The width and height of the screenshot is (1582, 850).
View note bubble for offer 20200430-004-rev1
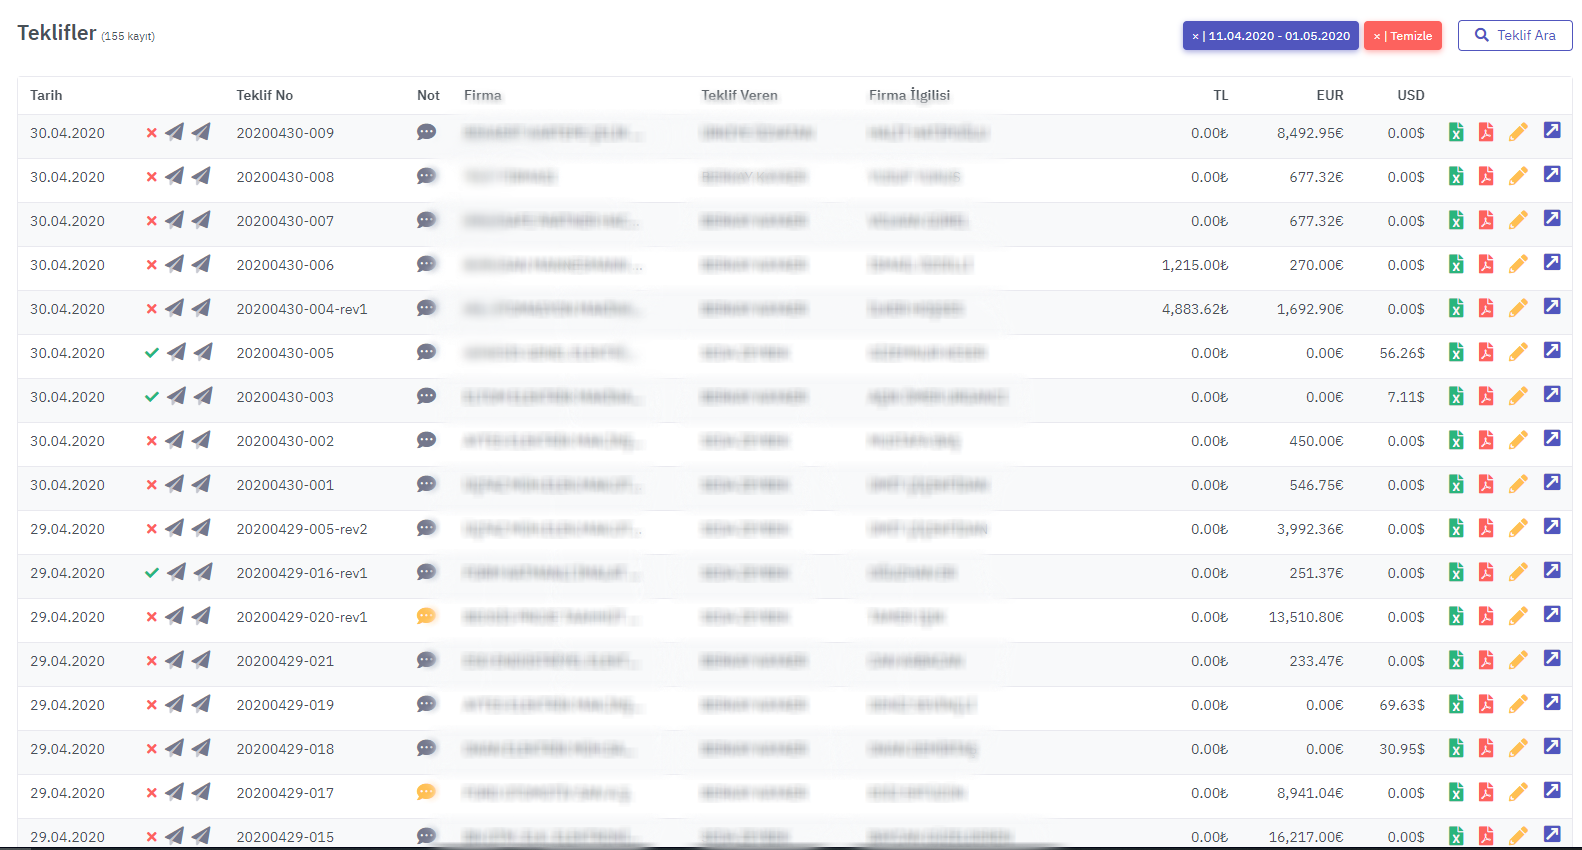click(x=426, y=308)
